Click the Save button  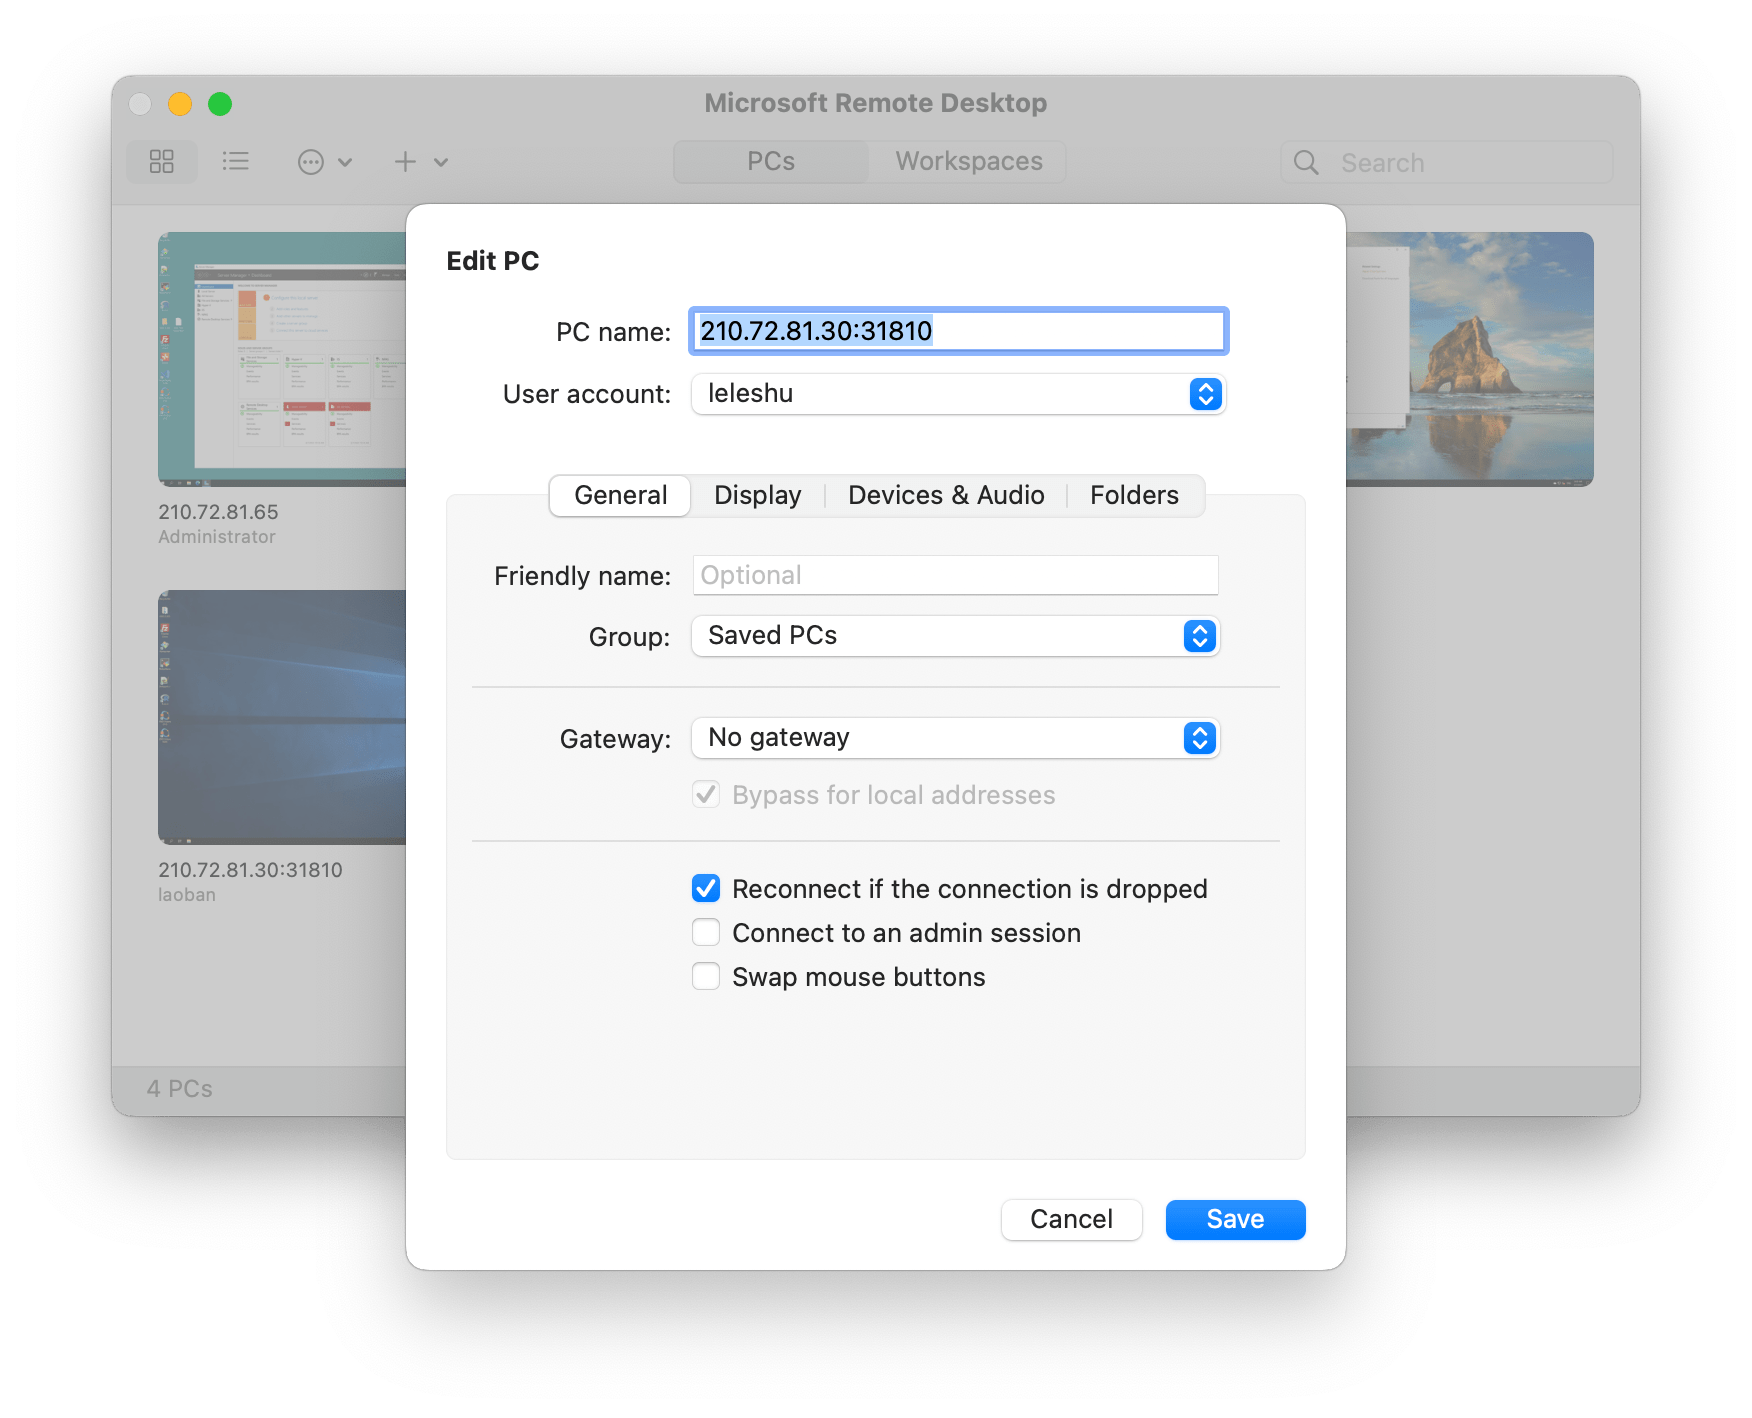[1235, 1219]
